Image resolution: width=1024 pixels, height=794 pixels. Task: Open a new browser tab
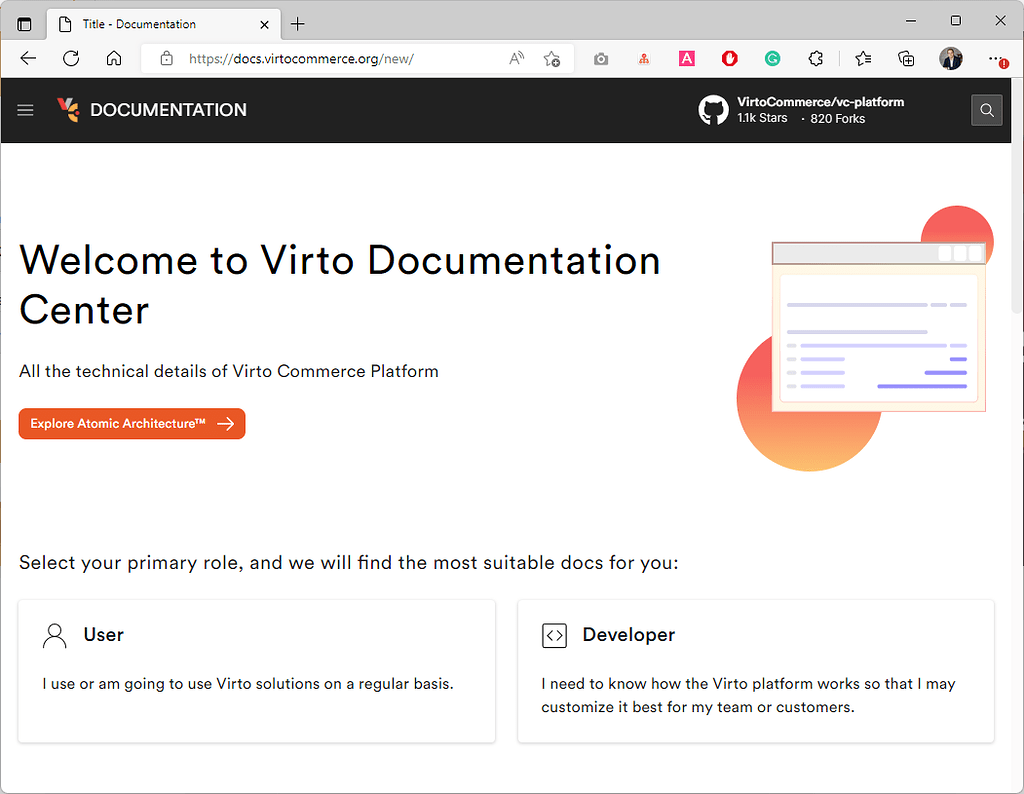coord(297,24)
